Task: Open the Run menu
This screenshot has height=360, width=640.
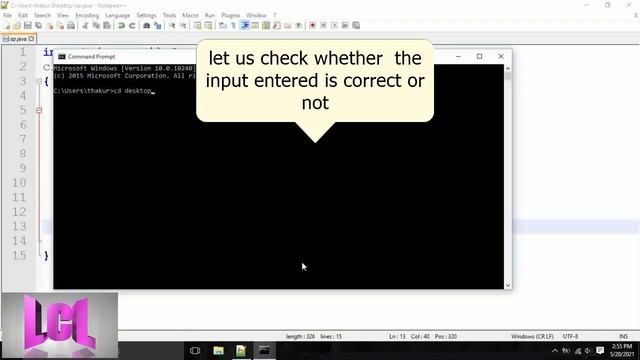Action: [210, 16]
